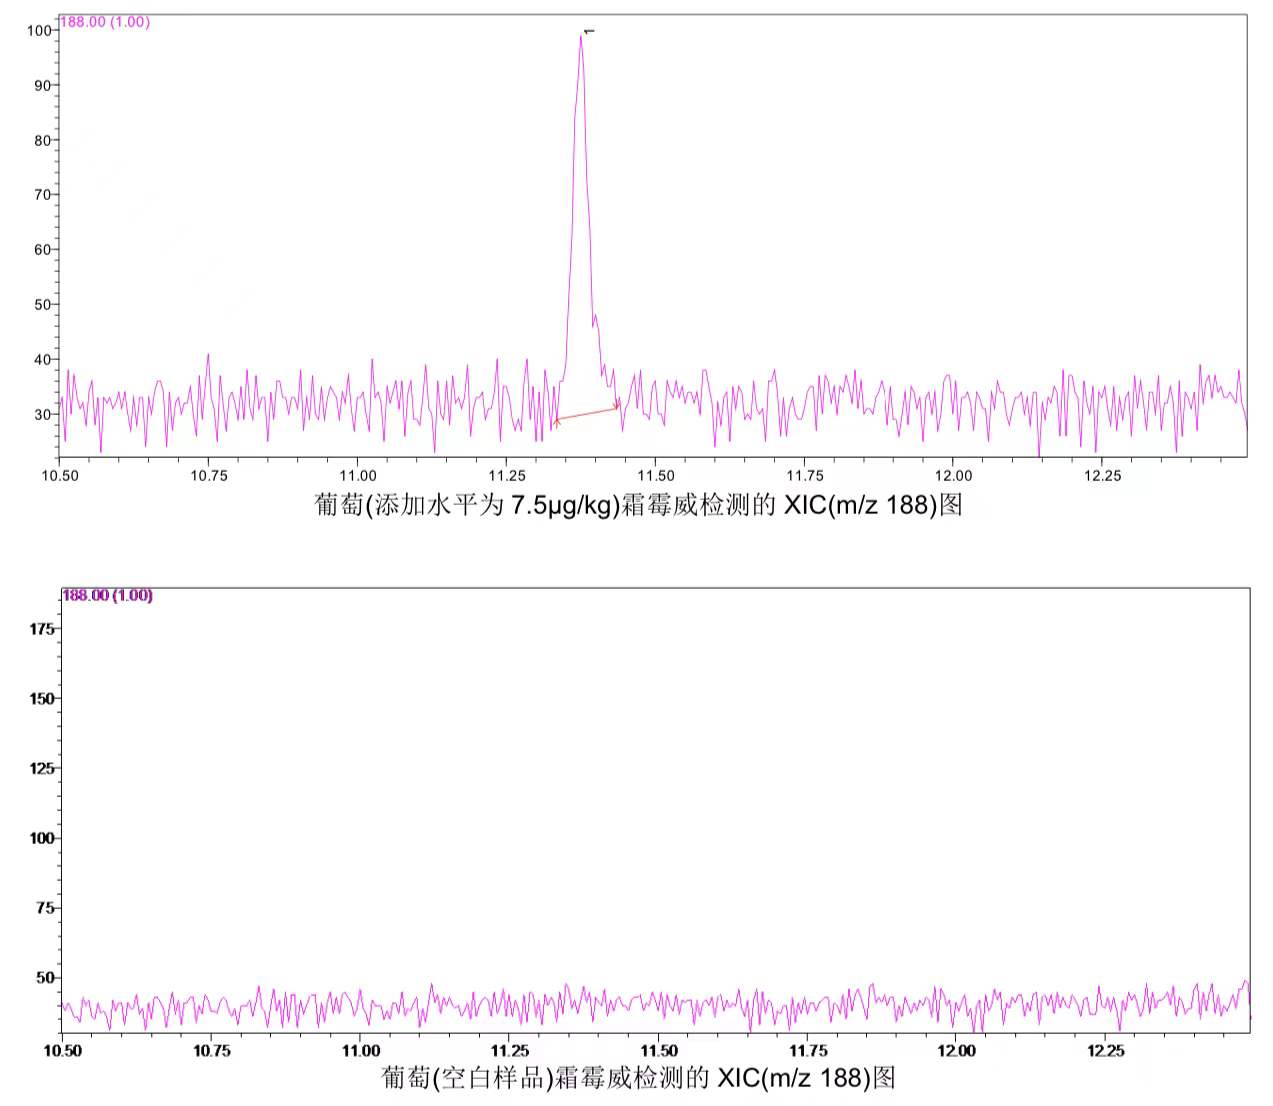Click the baseline start marker left of the peak
The width and height of the screenshot is (1273, 1106).
[556, 421]
